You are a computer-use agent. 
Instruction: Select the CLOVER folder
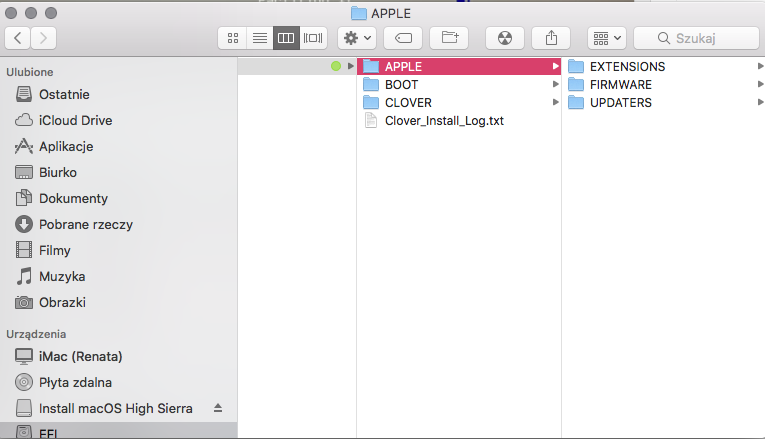(x=459, y=102)
